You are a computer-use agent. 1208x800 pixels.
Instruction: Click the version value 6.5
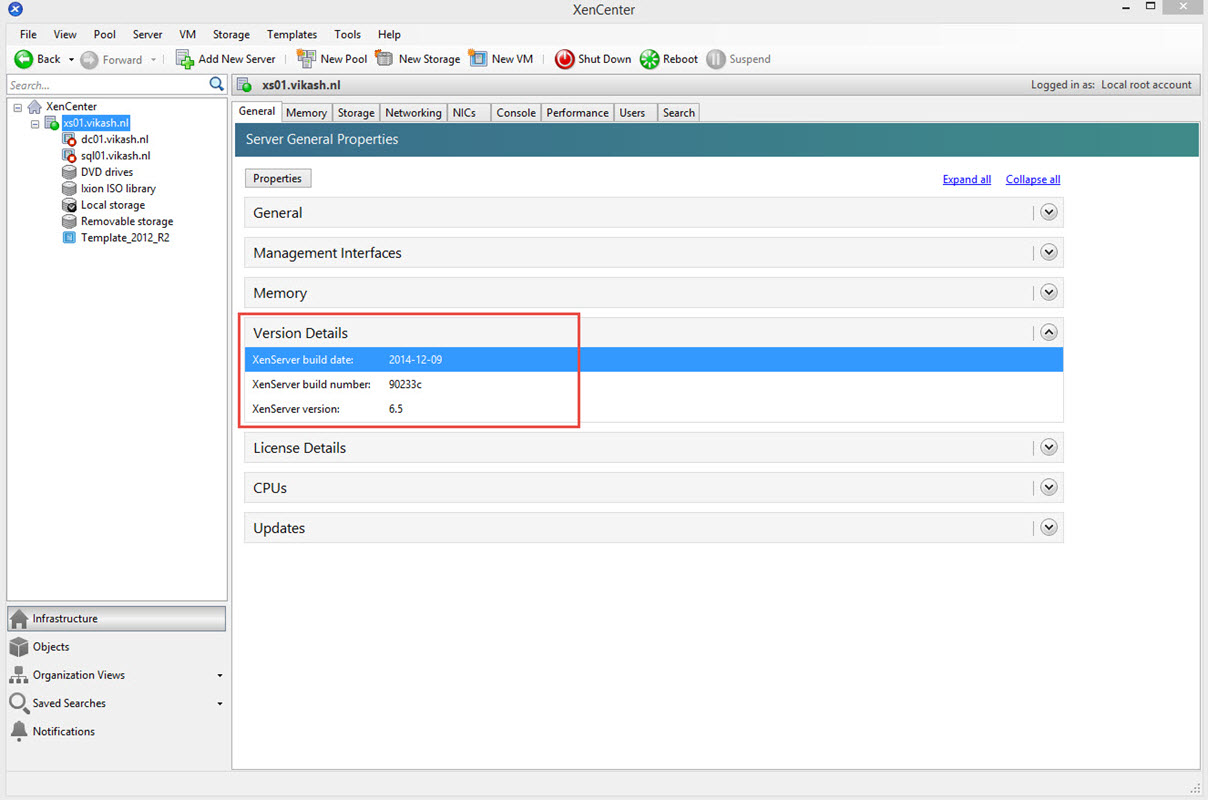(396, 409)
